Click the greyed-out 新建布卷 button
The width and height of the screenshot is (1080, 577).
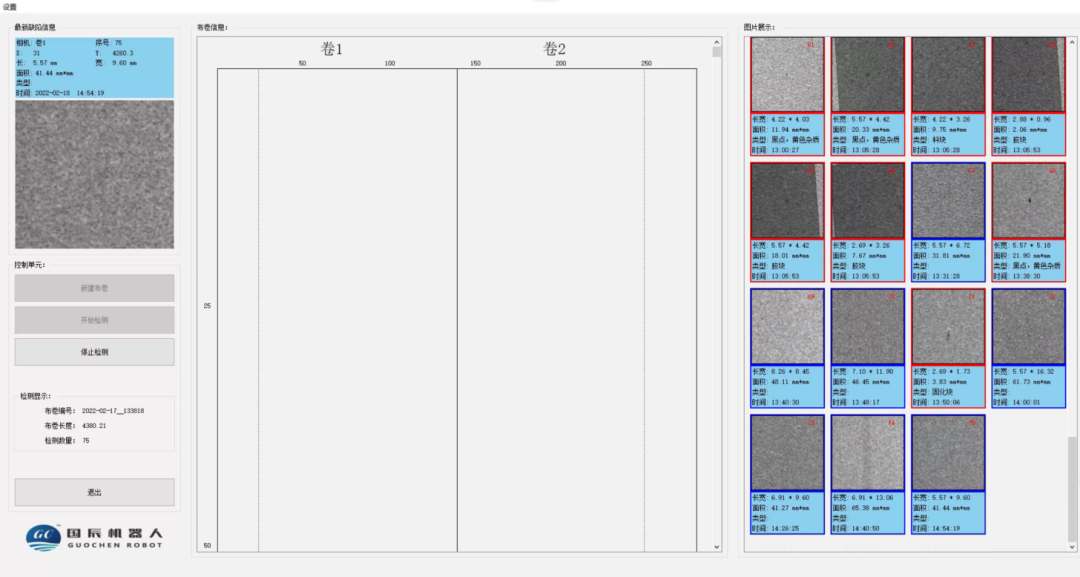click(94, 288)
